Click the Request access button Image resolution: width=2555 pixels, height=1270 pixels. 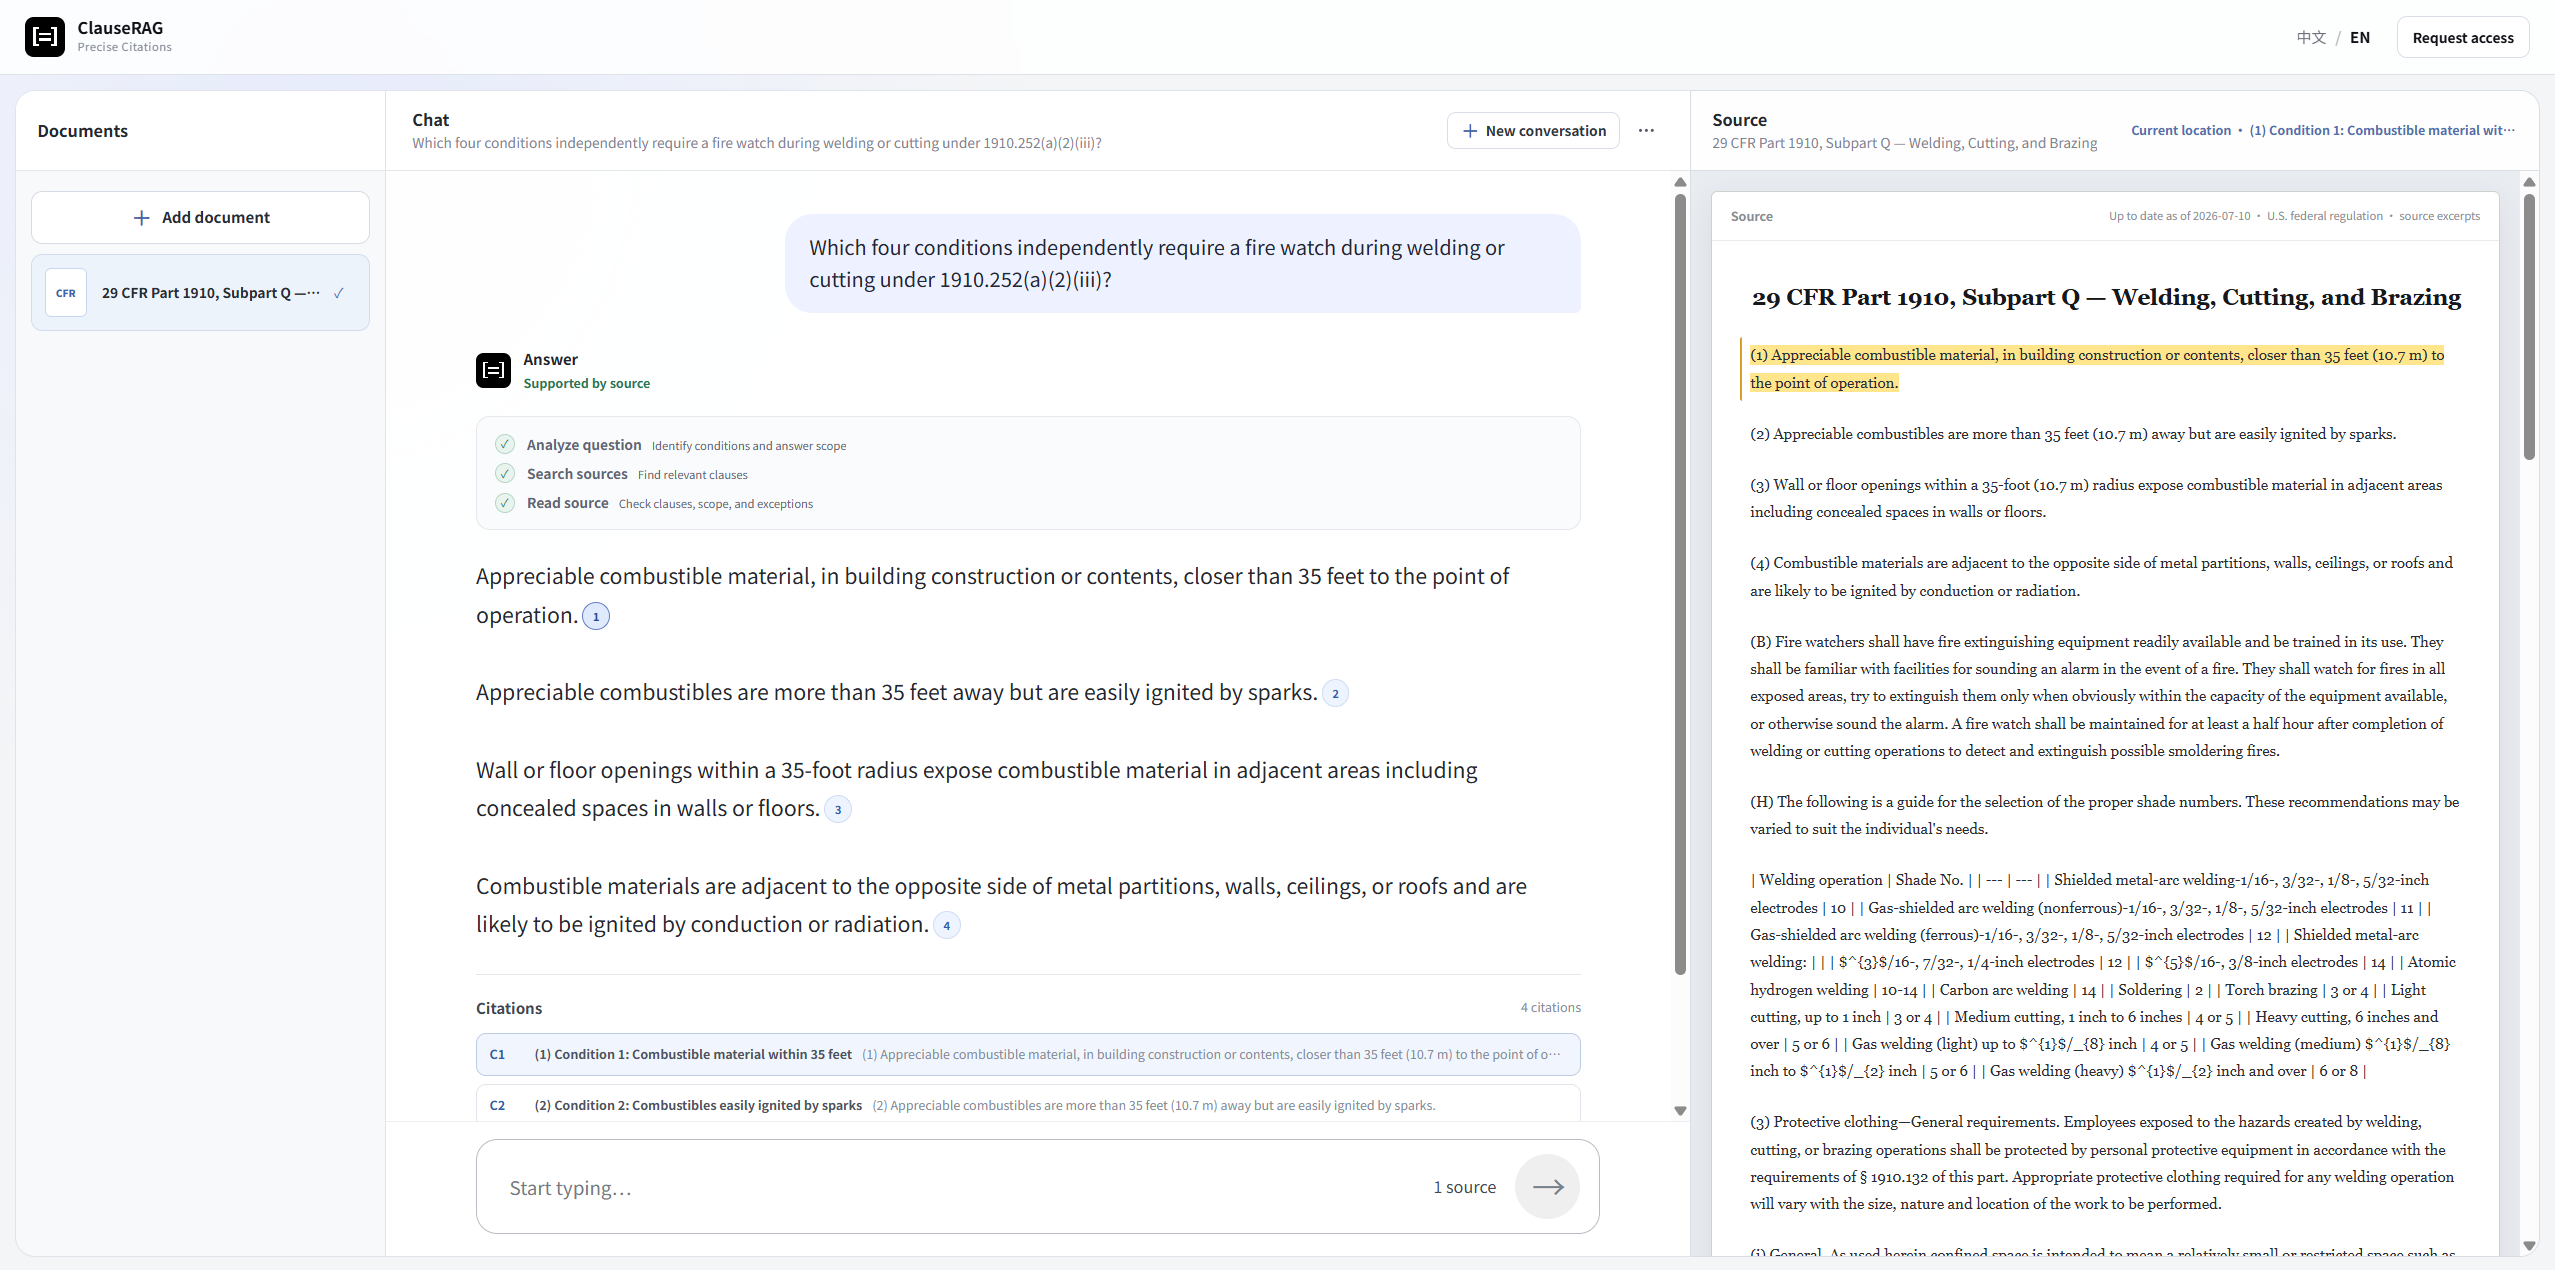pos(2462,37)
